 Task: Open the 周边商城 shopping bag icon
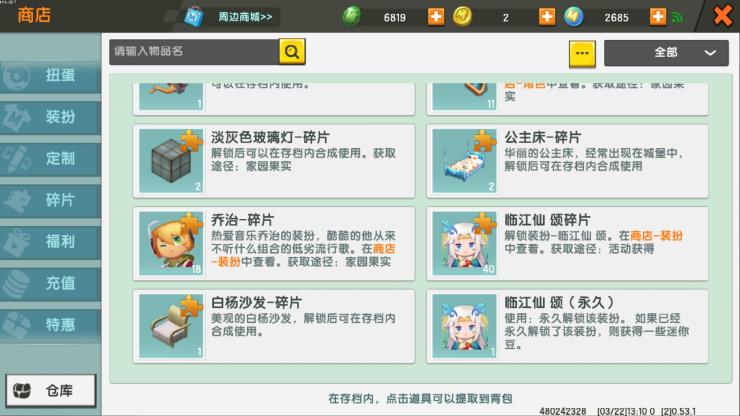193,17
